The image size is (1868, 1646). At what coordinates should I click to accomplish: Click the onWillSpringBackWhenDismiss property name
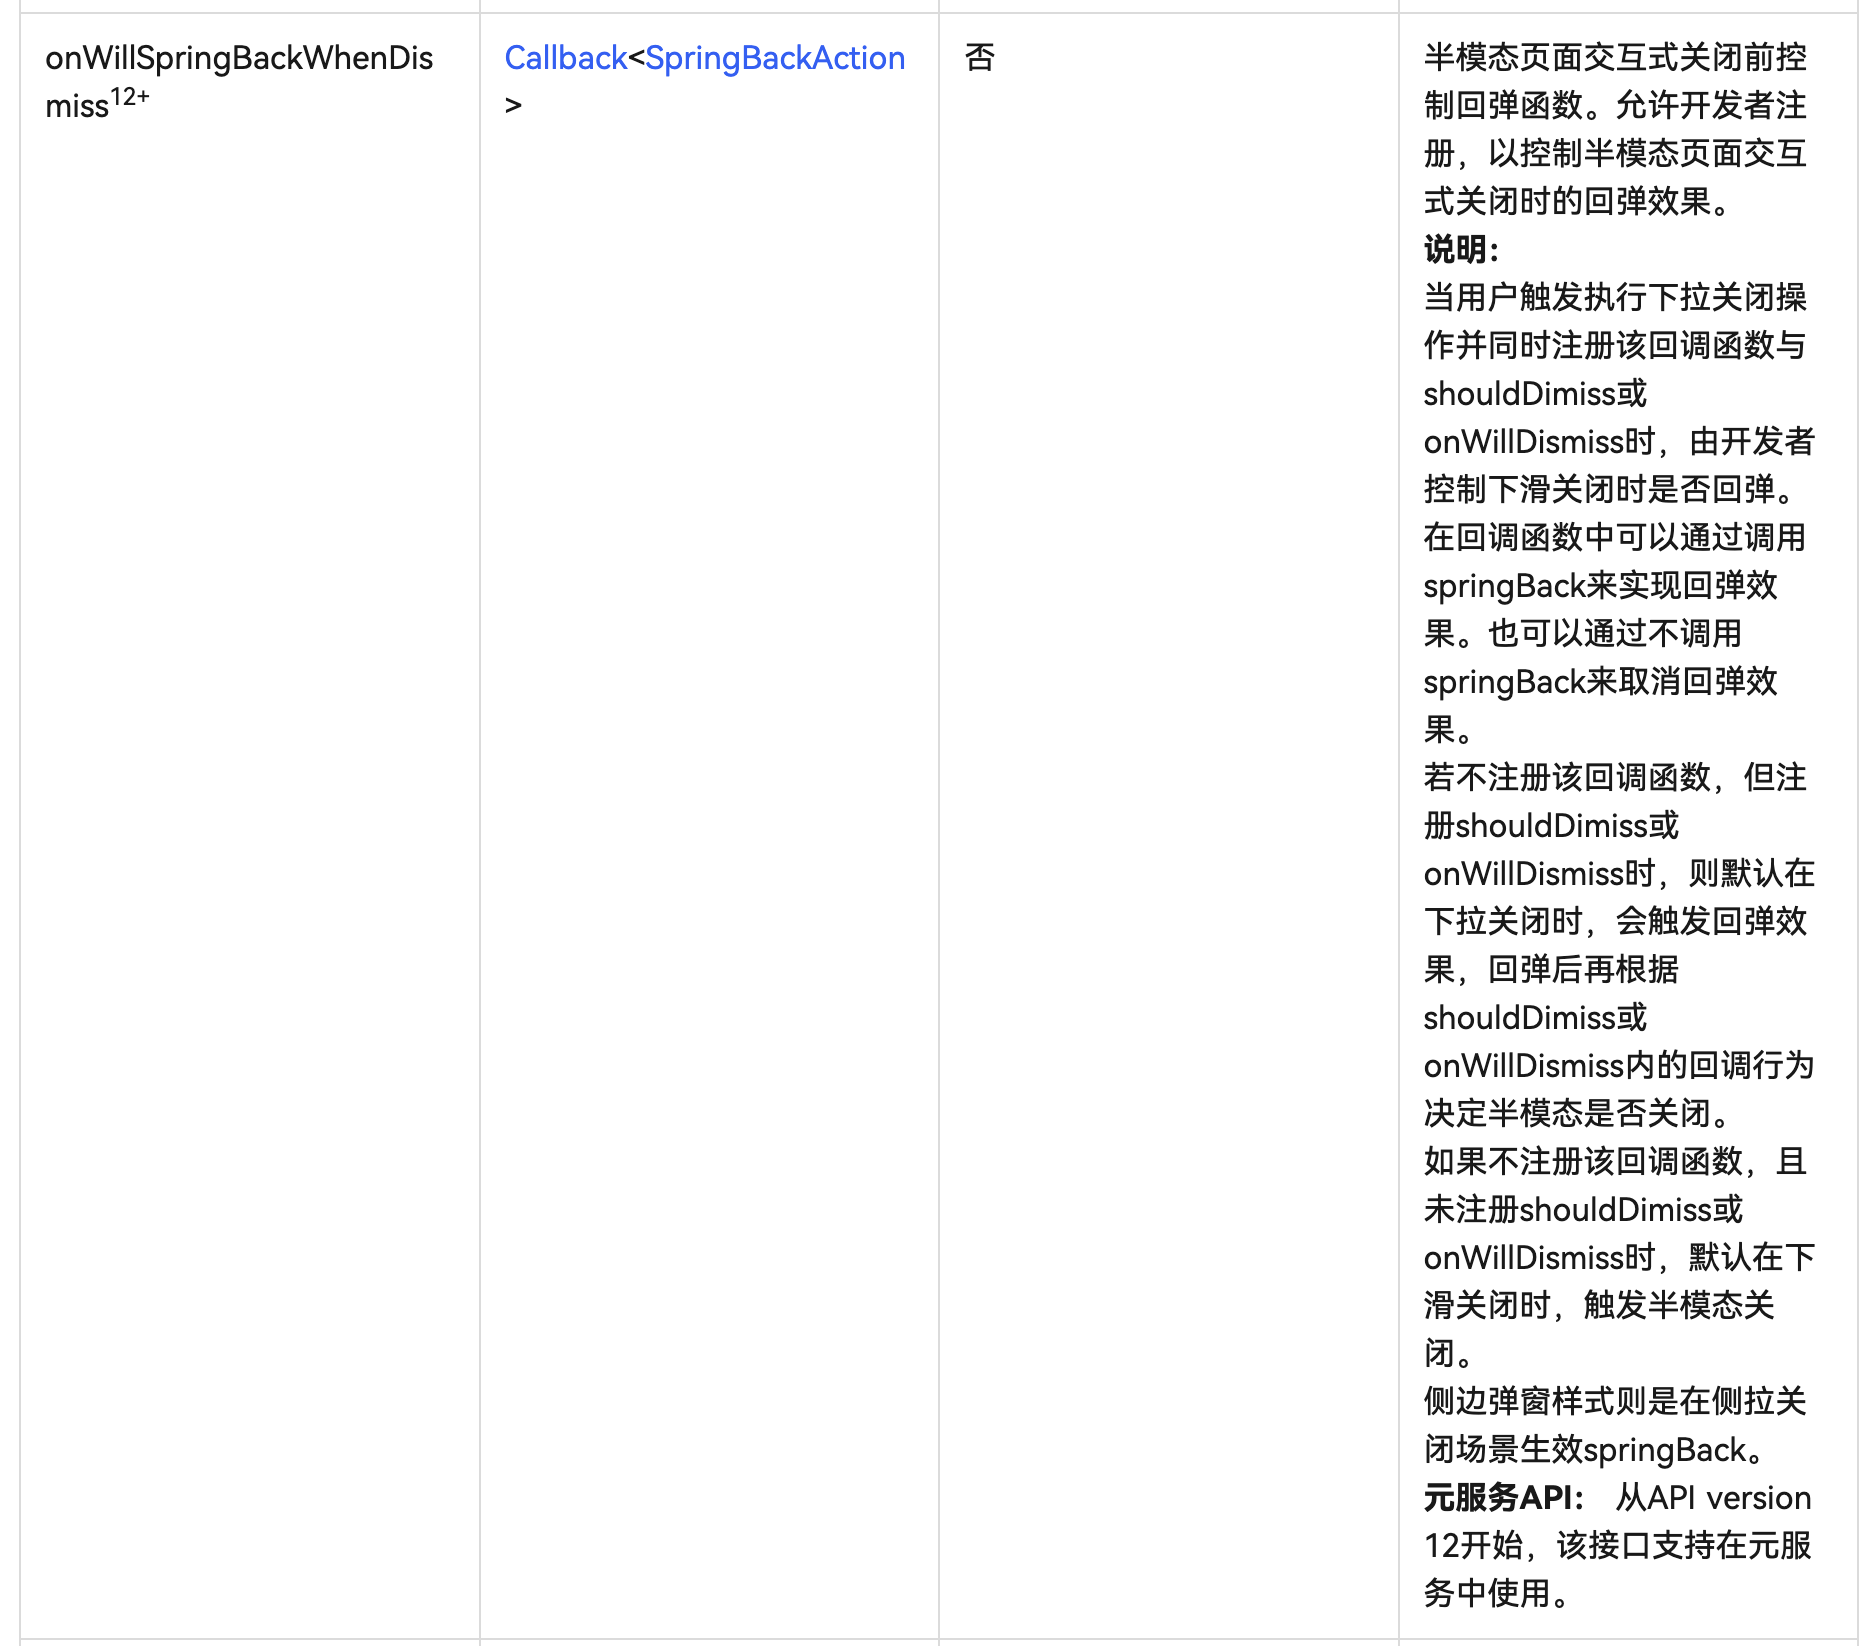click(x=239, y=58)
